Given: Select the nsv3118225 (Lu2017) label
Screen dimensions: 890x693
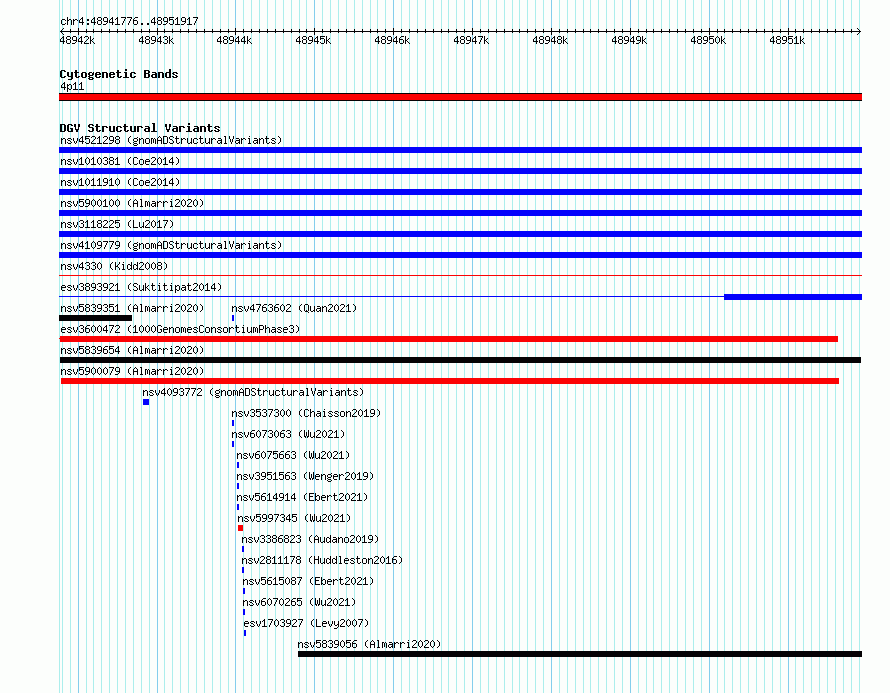Looking at the screenshot, I should click(x=117, y=224).
